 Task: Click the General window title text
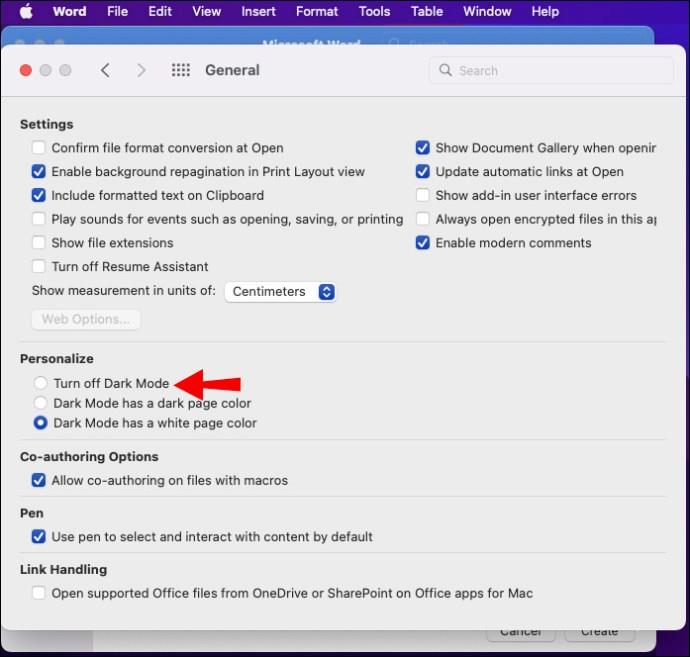[232, 70]
